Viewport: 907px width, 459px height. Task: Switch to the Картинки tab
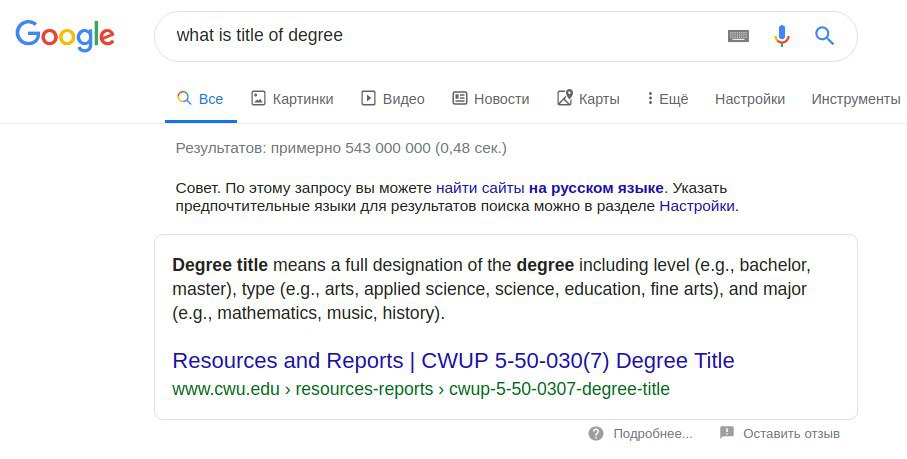pyautogui.click(x=292, y=99)
